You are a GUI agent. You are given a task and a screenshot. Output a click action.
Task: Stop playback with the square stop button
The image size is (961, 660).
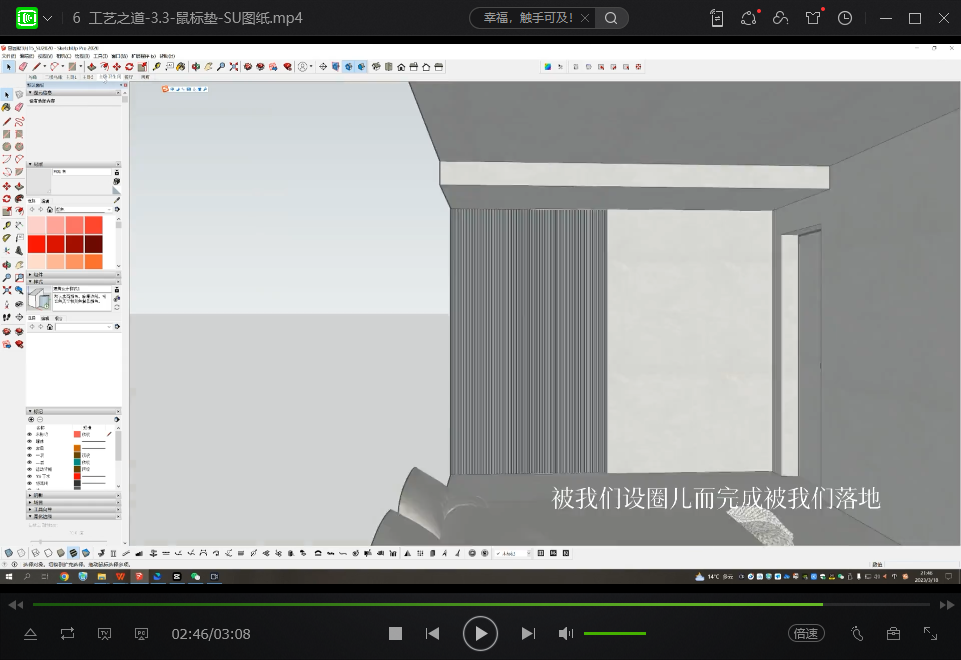coord(395,633)
